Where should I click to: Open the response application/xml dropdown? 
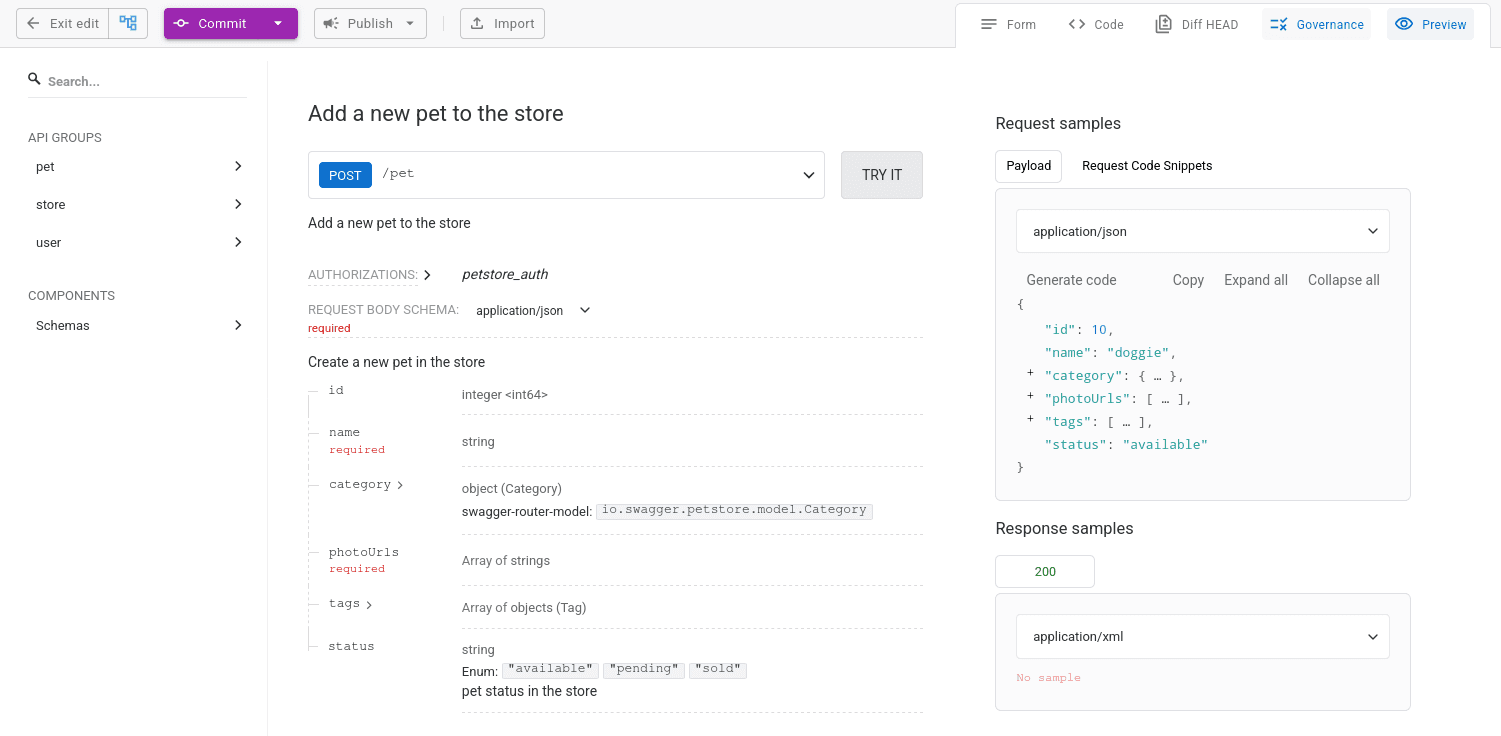click(x=1203, y=636)
